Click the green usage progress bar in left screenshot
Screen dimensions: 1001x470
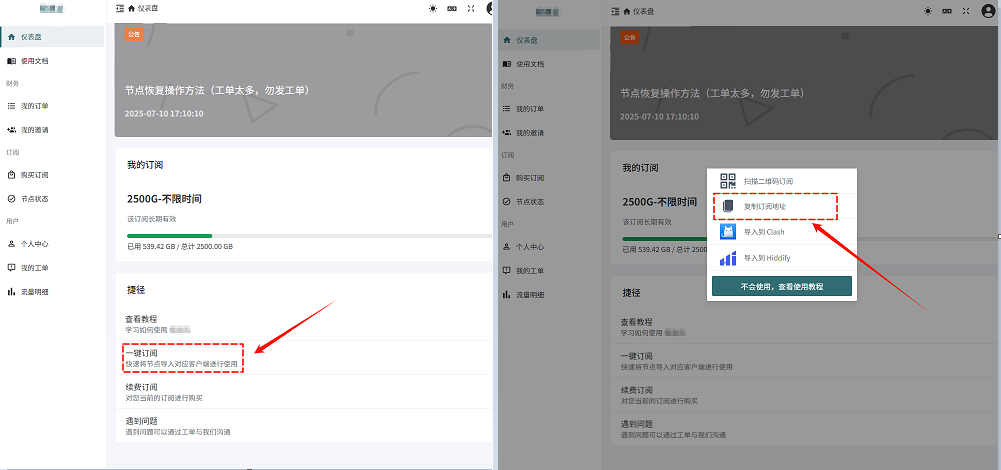170,236
